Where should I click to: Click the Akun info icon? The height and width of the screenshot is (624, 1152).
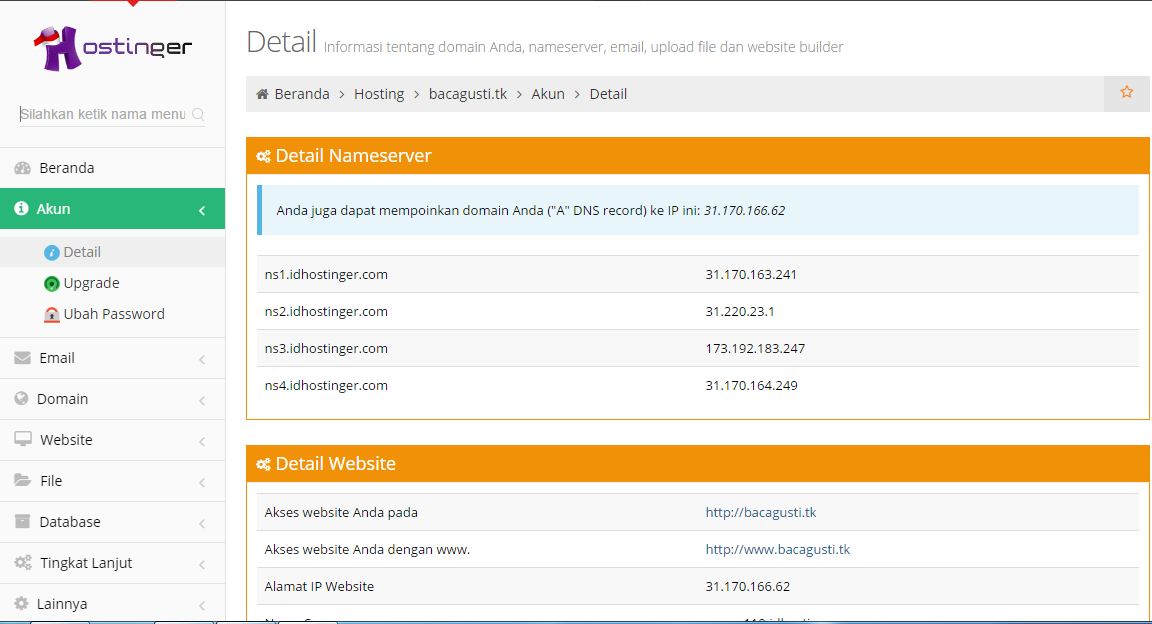tap(22, 208)
